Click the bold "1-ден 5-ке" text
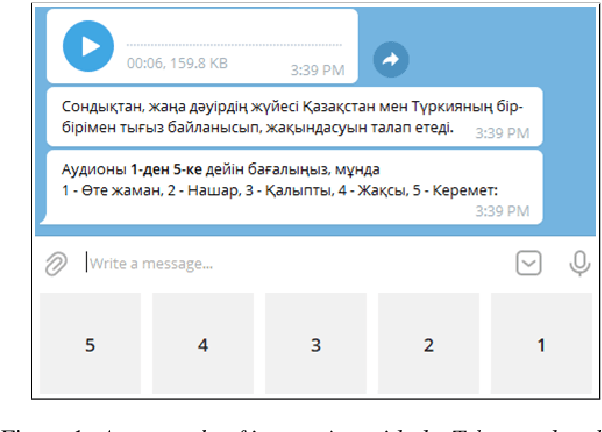Screen dimensions: 602x432 tap(167, 170)
